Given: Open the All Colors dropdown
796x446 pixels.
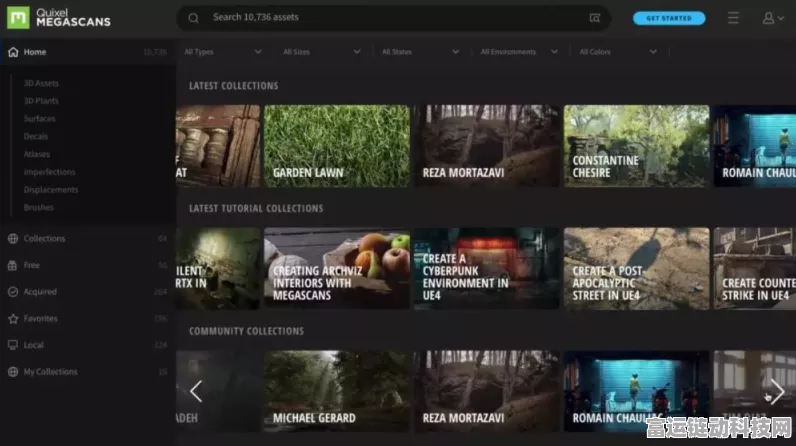Looking at the screenshot, I should click(618, 52).
